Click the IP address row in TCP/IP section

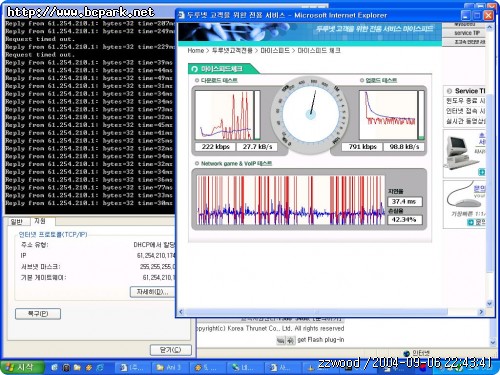97,256
